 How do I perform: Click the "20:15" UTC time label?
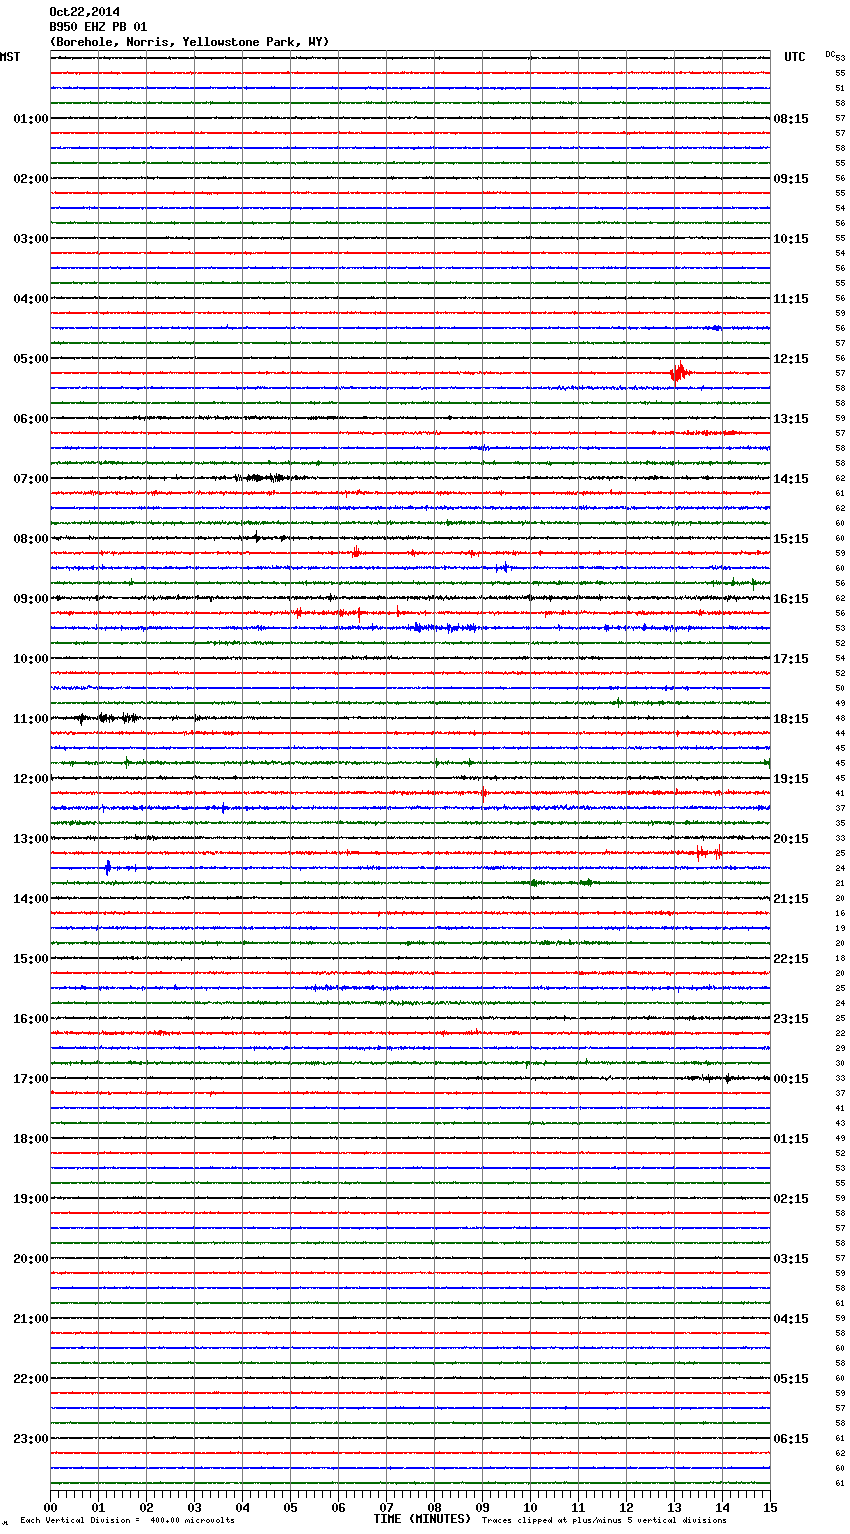791,839
